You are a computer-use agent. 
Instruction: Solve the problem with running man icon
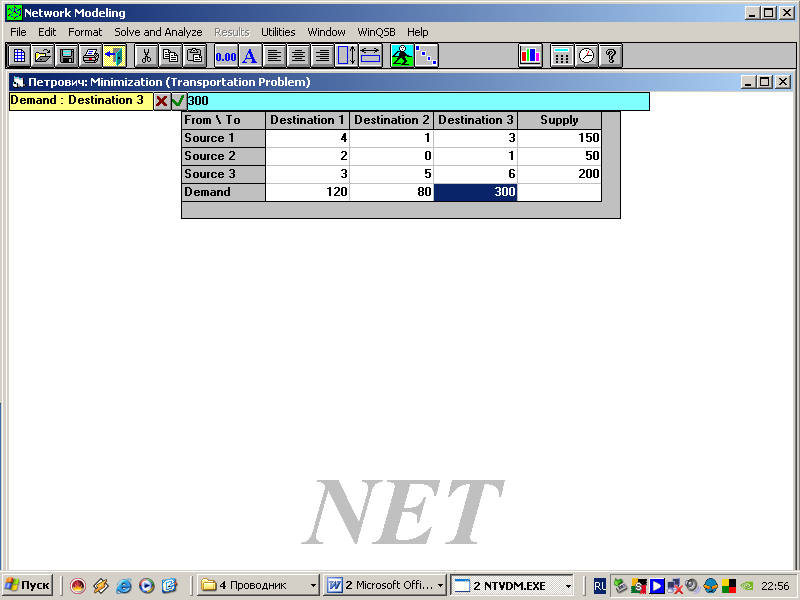(x=402, y=56)
